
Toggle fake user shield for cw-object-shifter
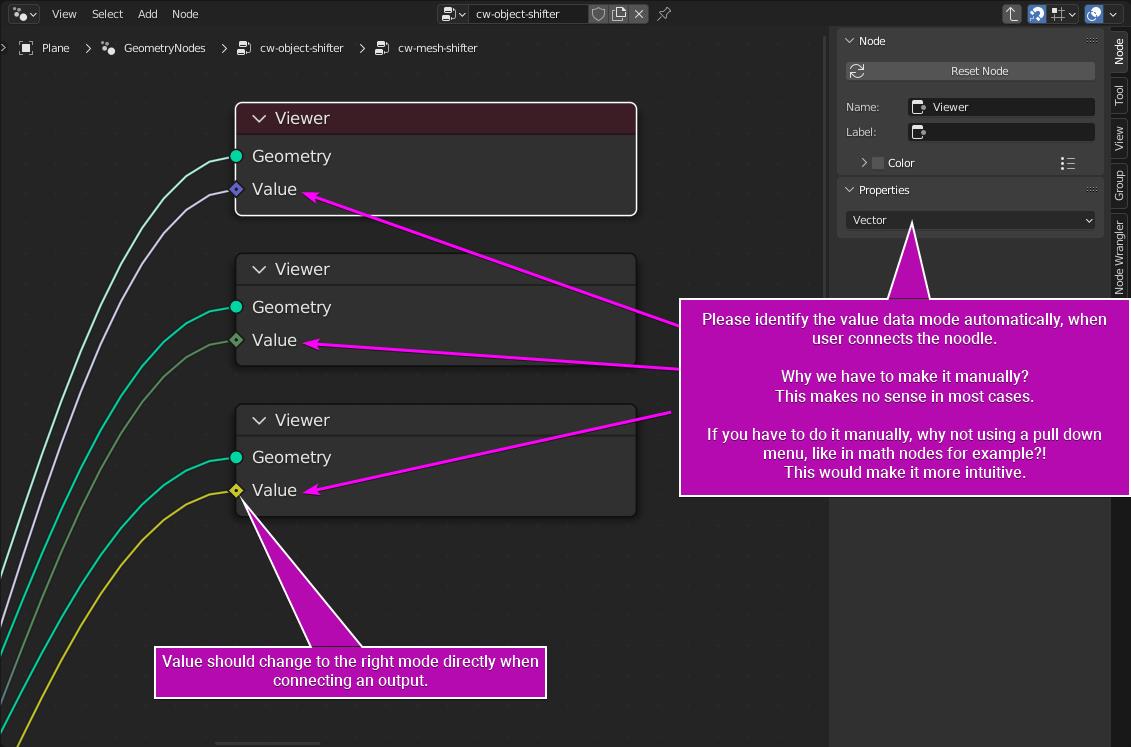(x=598, y=14)
